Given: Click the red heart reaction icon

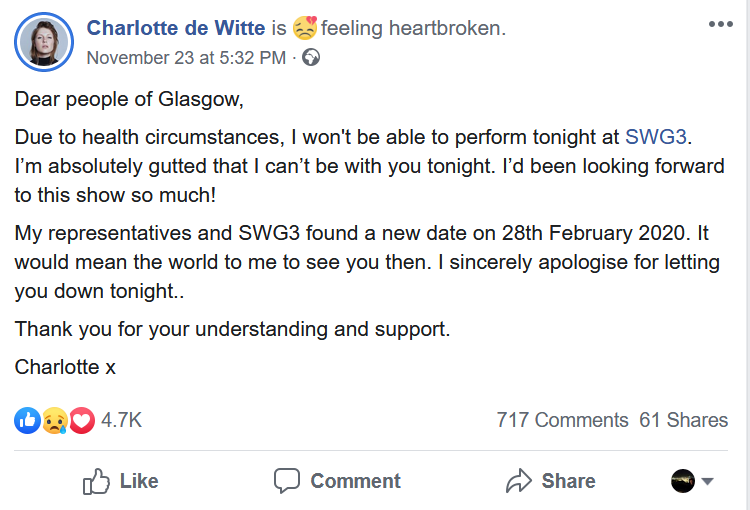Looking at the screenshot, I should [x=81, y=421].
